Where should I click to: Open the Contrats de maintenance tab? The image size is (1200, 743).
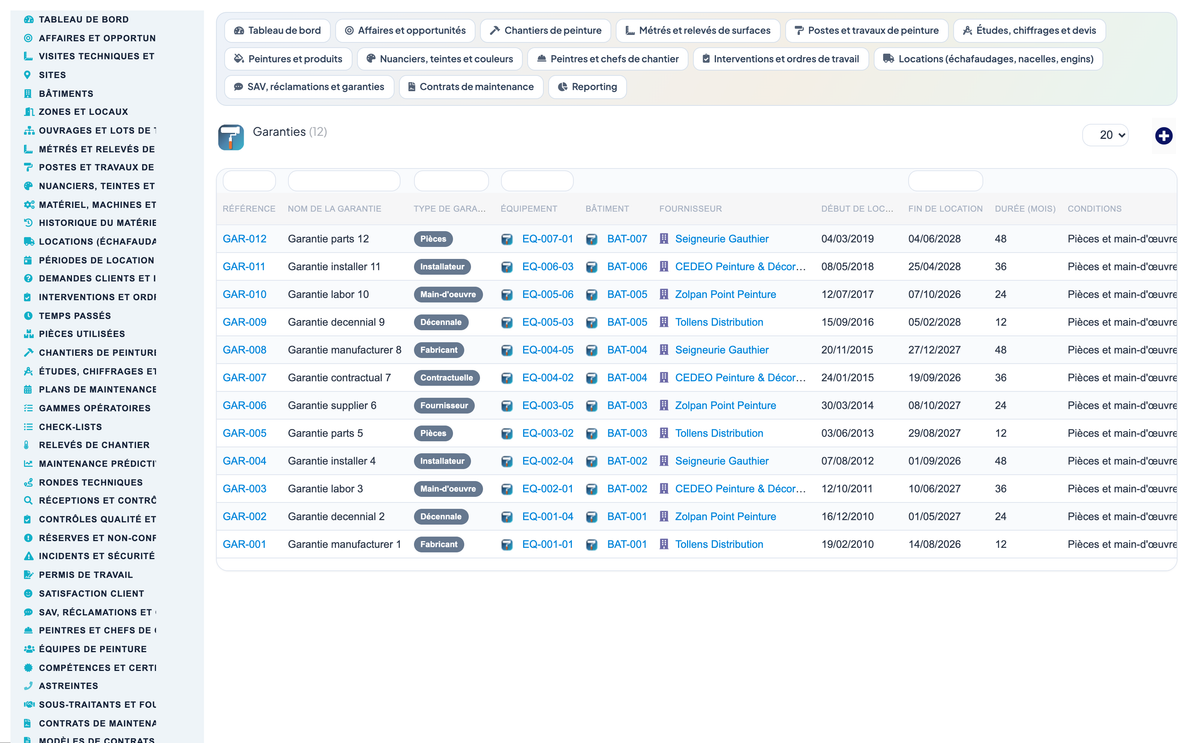click(x=471, y=87)
